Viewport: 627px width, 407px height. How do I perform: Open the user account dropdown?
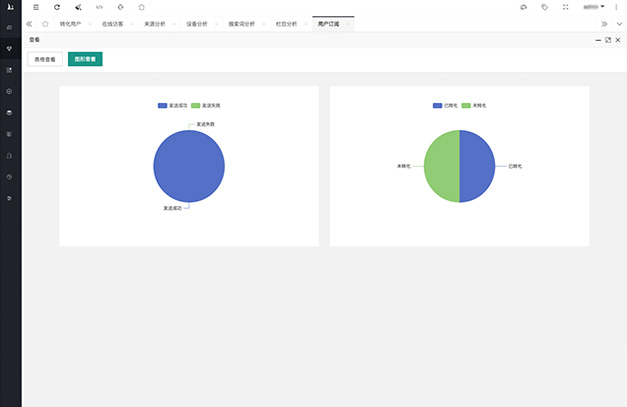click(x=593, y=7)
